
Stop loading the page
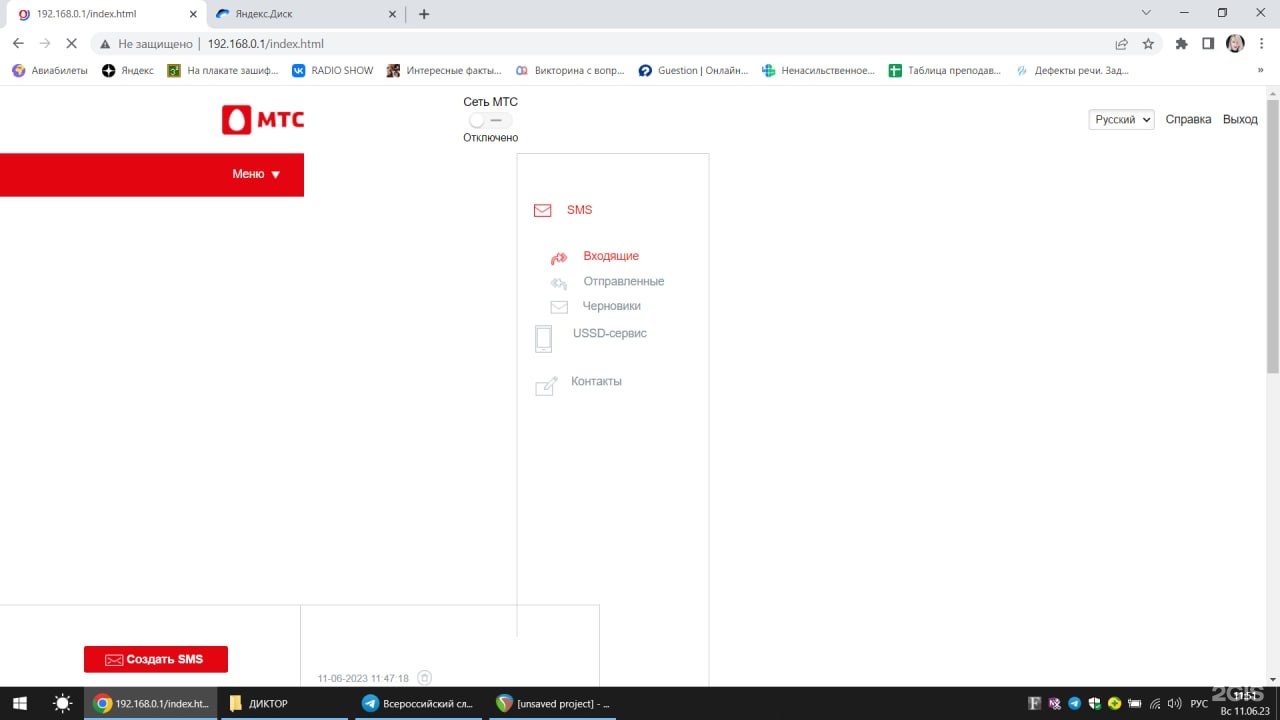[71, 44]
